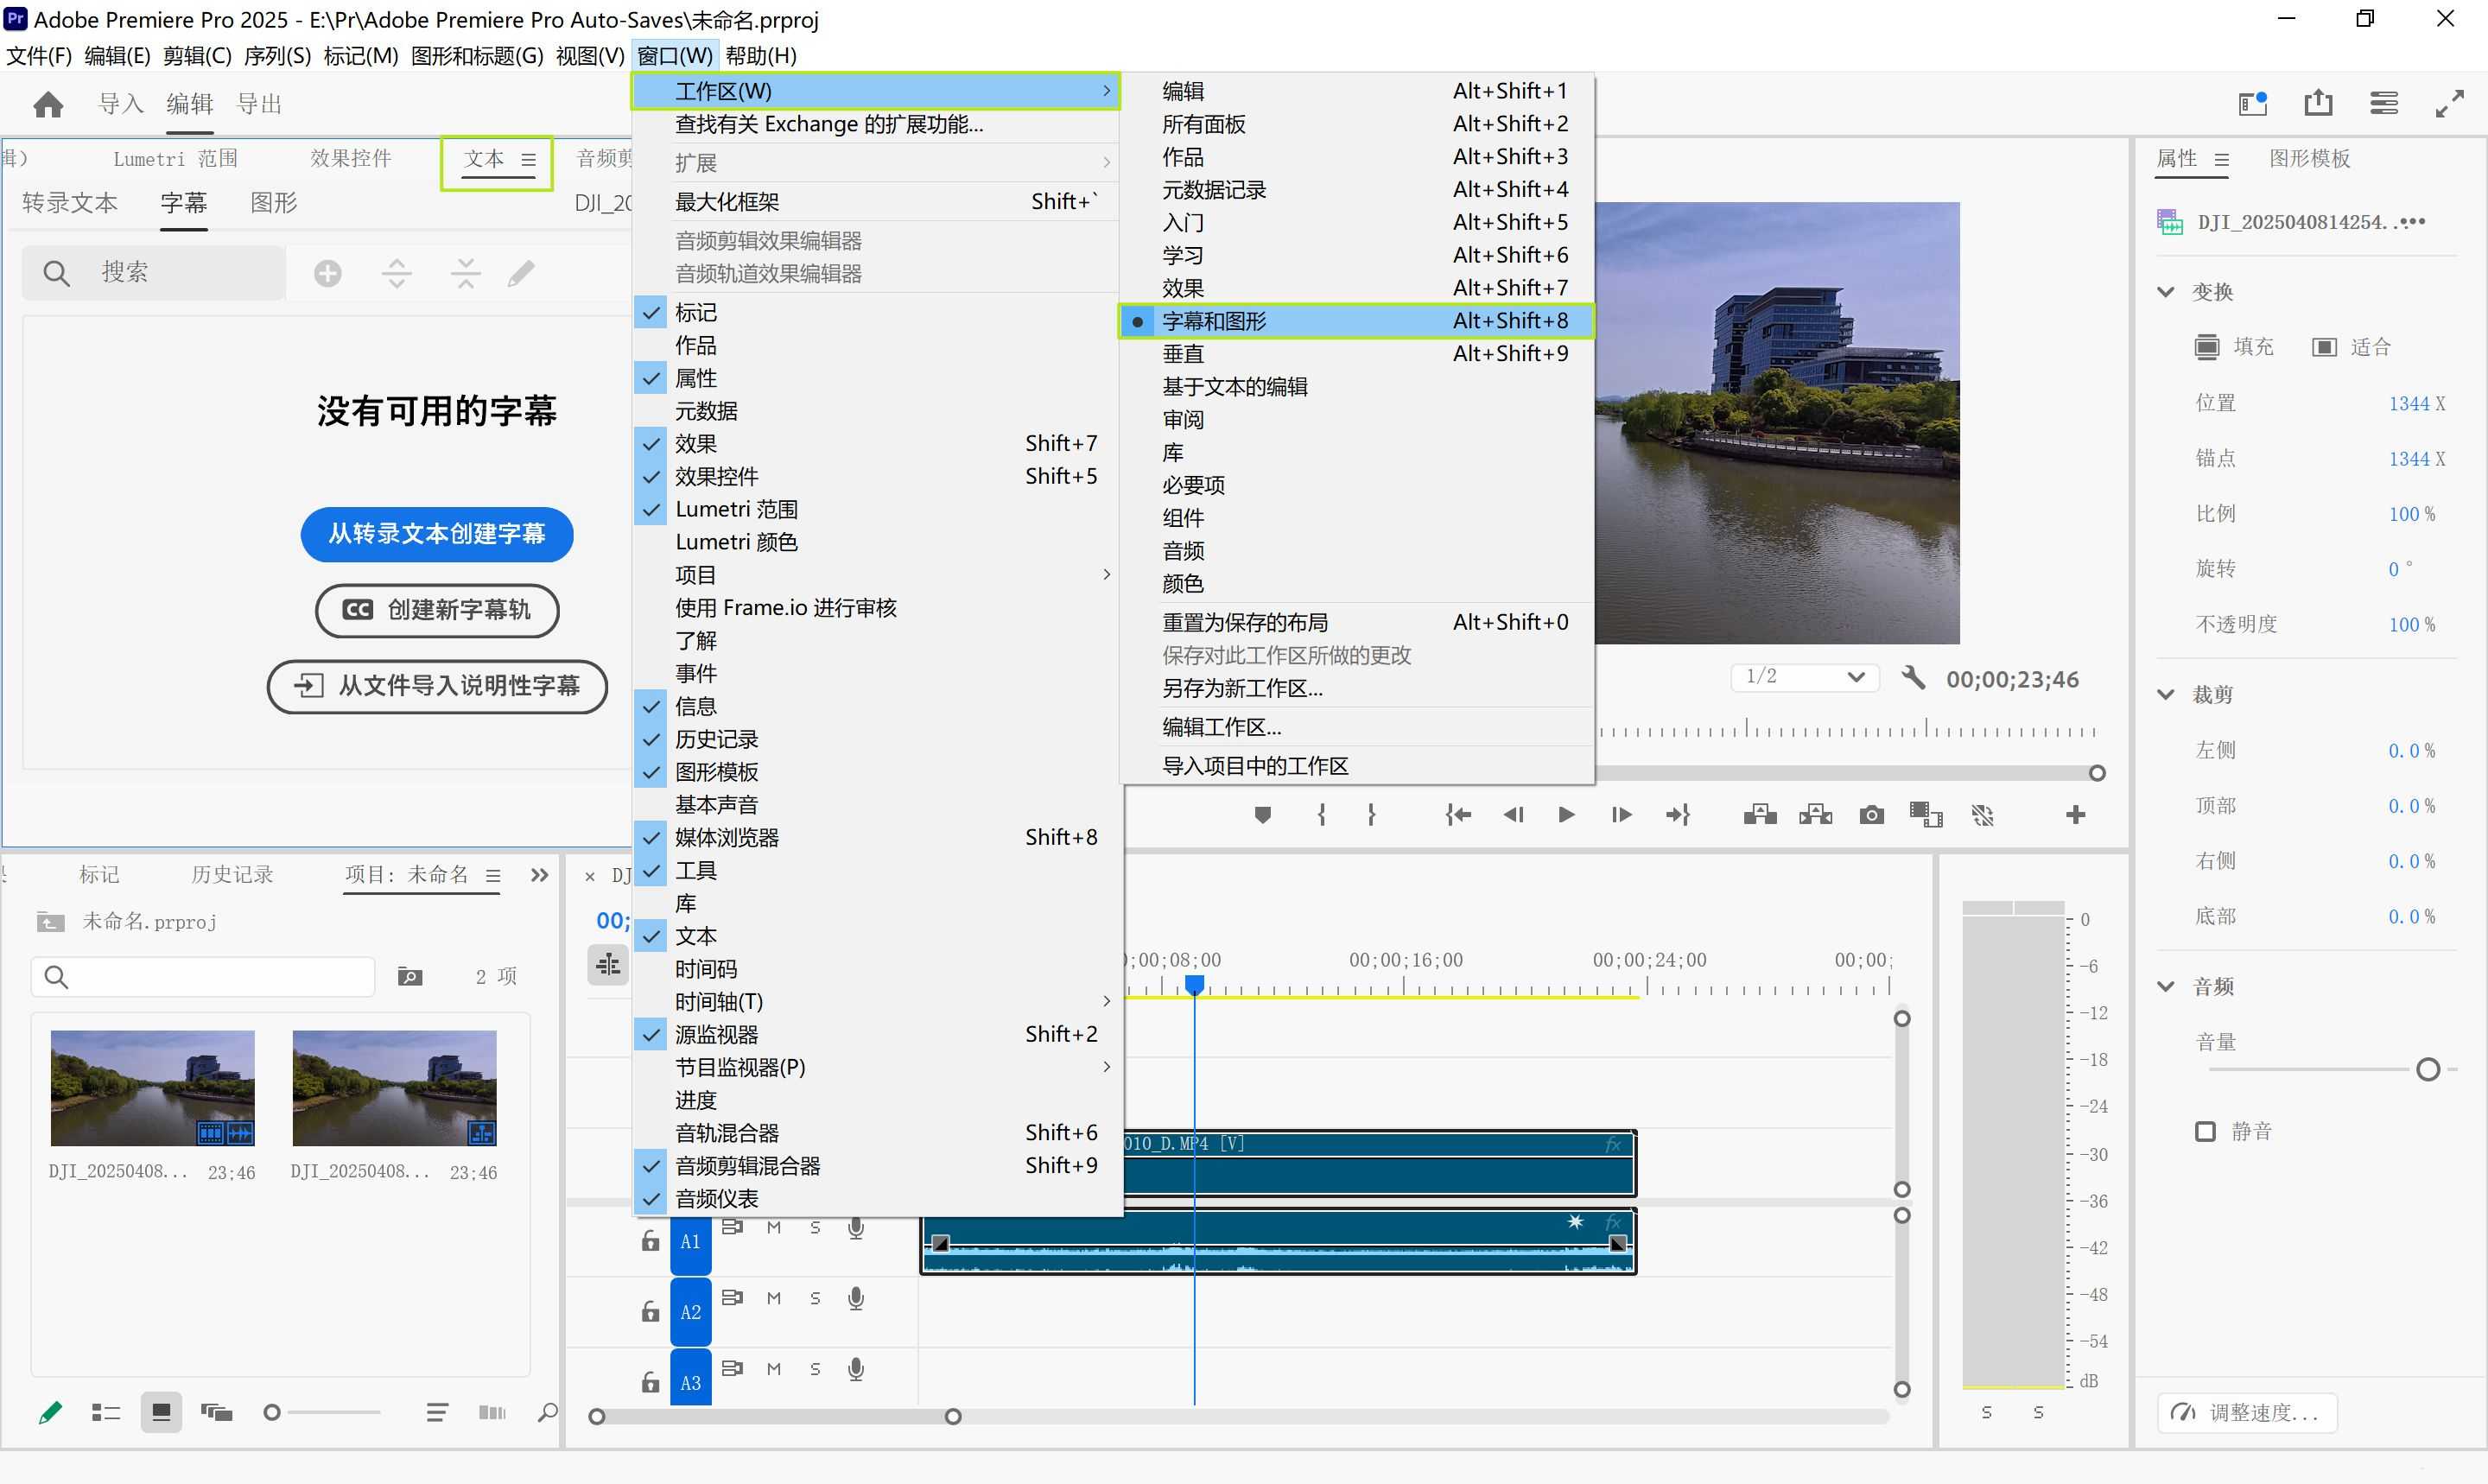The width and height of the screenshot is (2488, 1484).
Task: Toggle lock on audio track A2
Action: (650, 1311)
